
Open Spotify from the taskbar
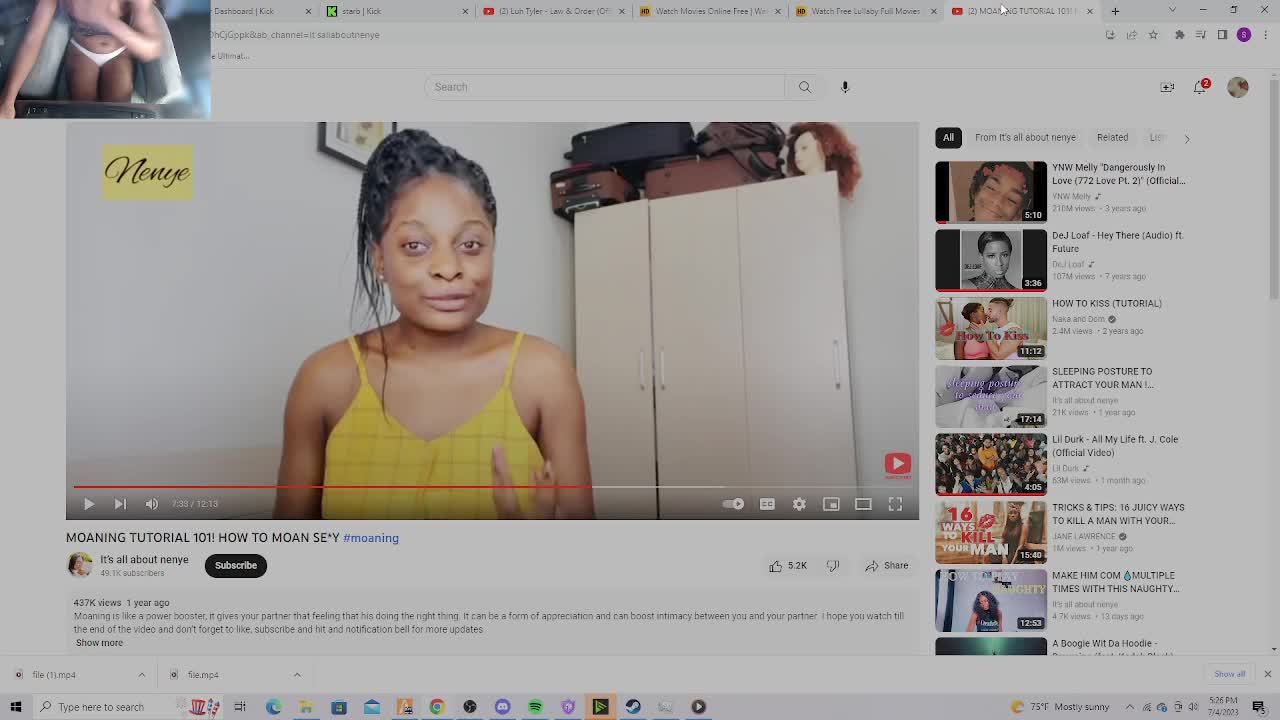click(x=535, y=707)
